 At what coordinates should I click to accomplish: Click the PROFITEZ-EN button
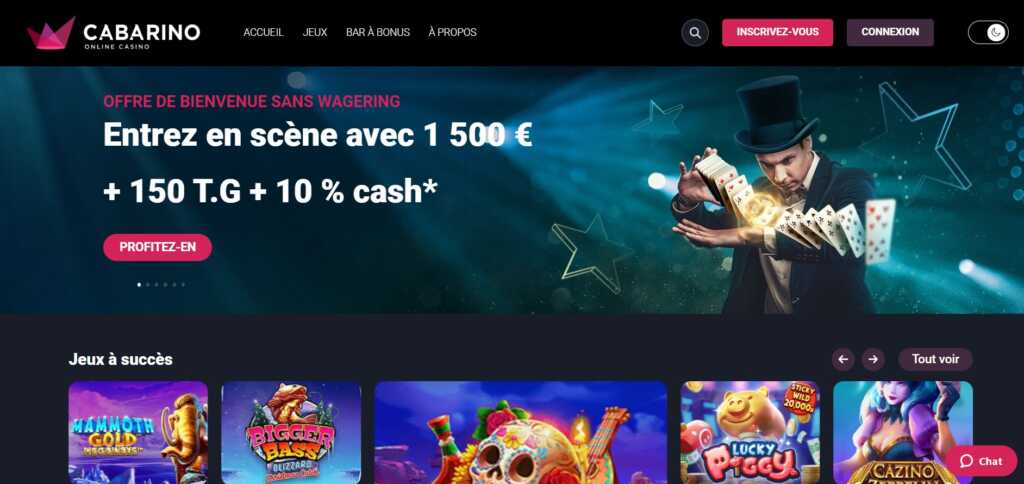click(x=157, y=248)
